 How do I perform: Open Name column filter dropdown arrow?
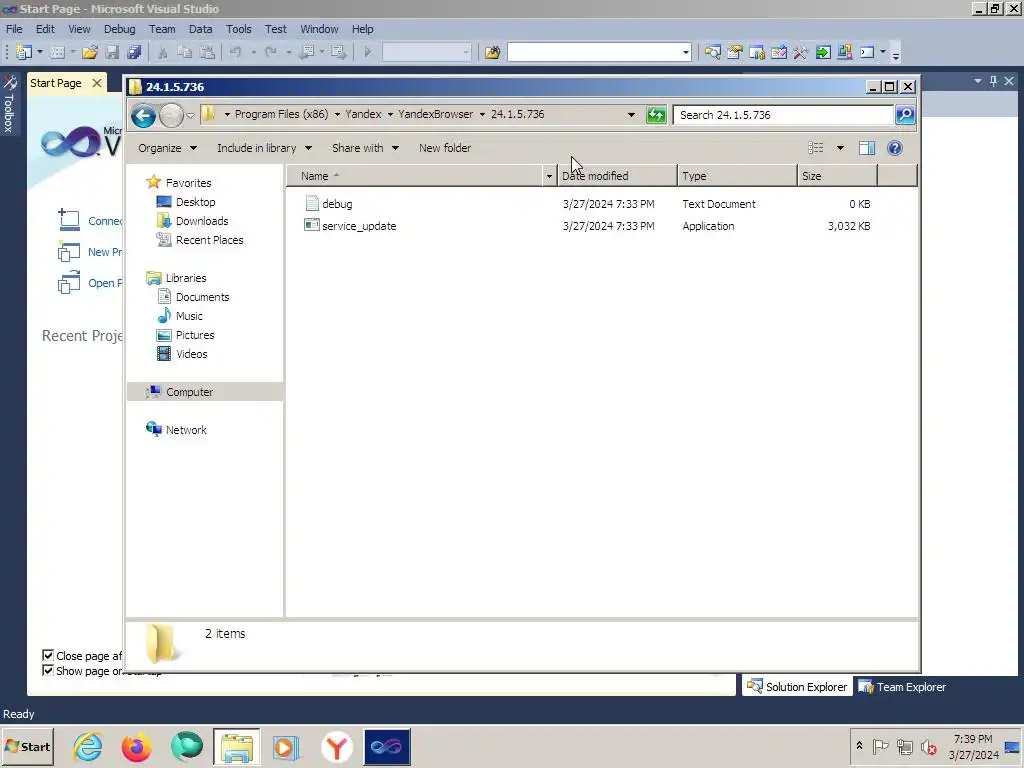coord(549,176)
